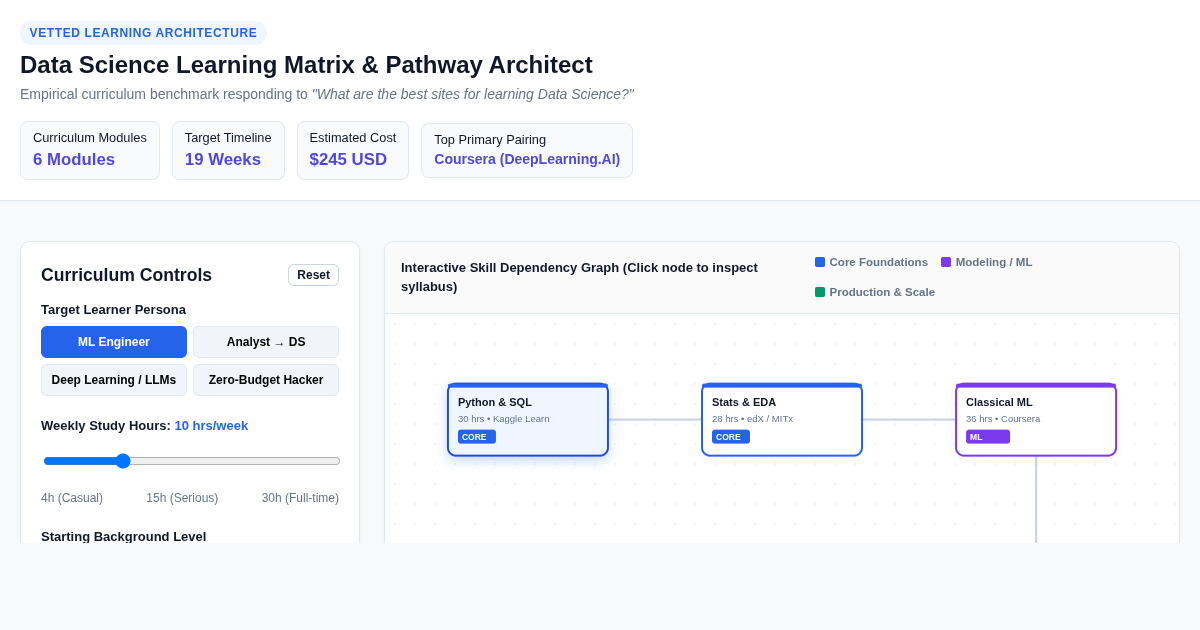
Task: Click the Modeling / ML legend swatch
Action: (x=946, y=262)
